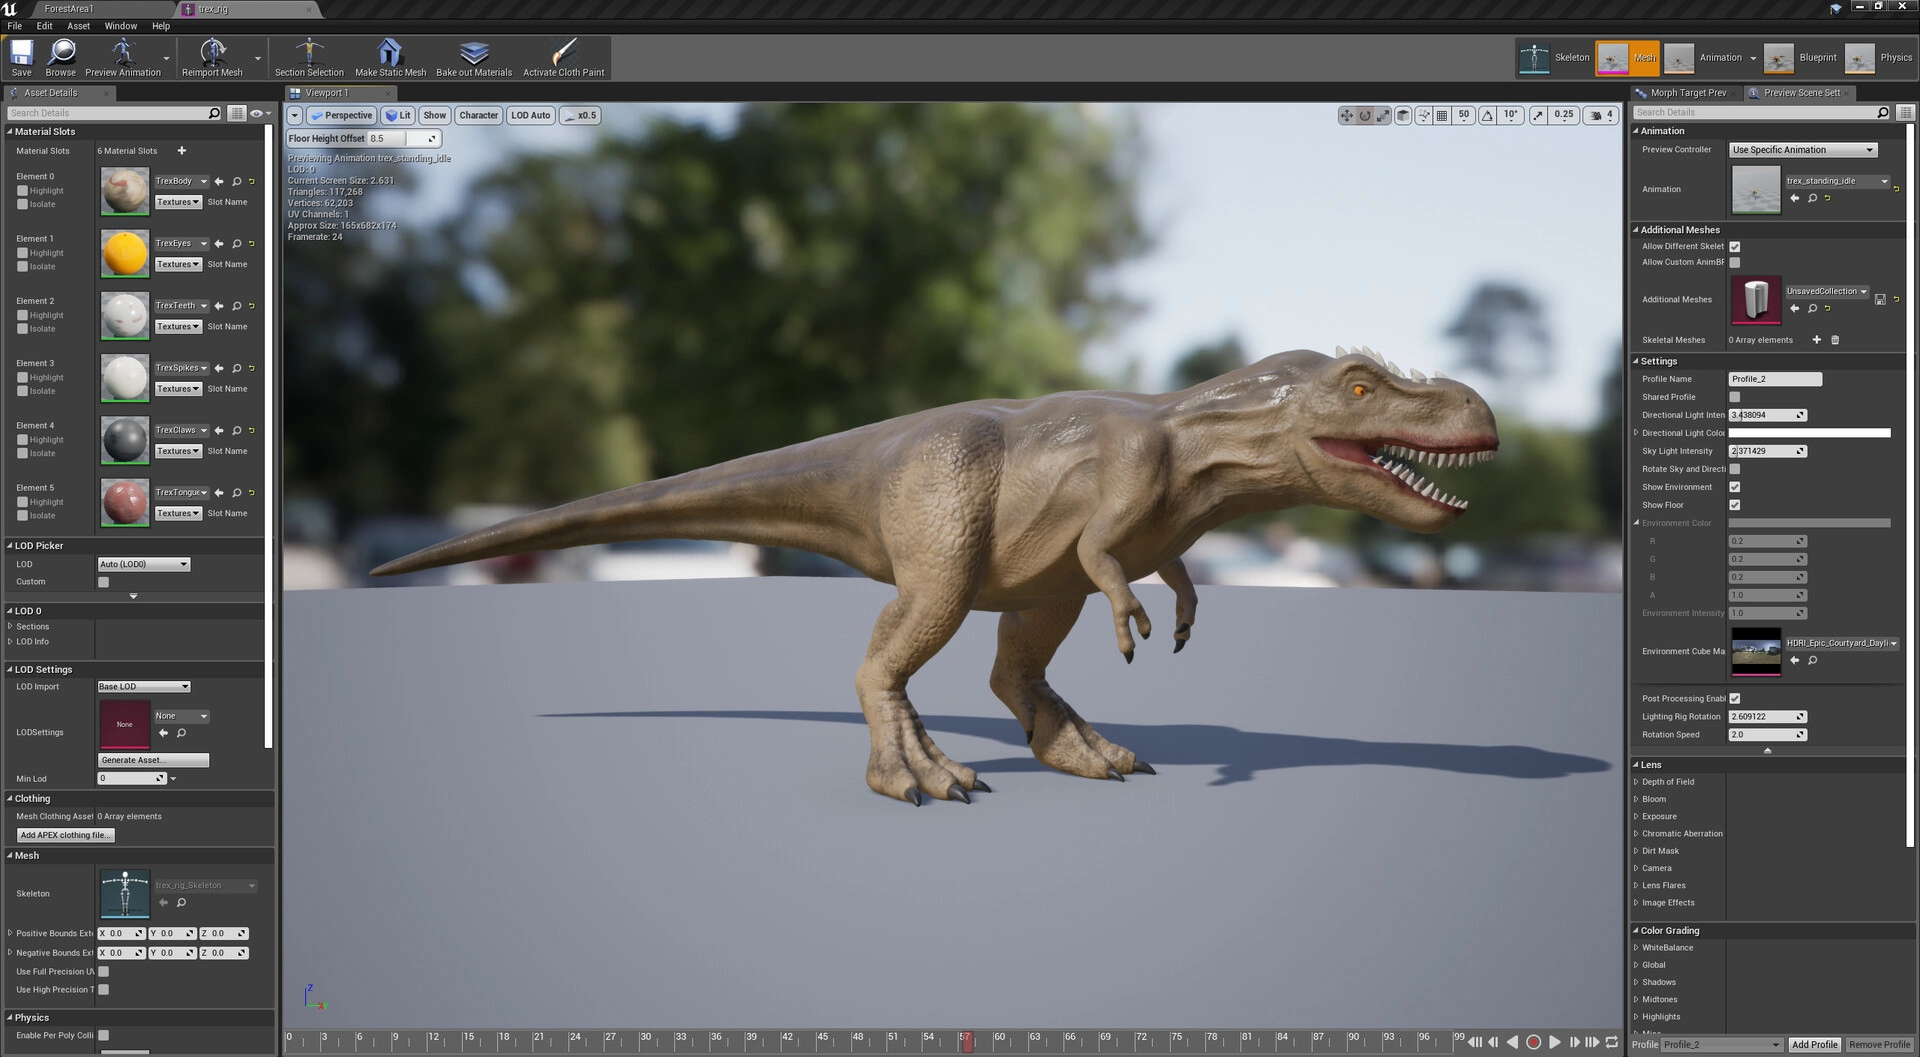
Task: Click Add APEX clothing file button
Action: (66, 836)
